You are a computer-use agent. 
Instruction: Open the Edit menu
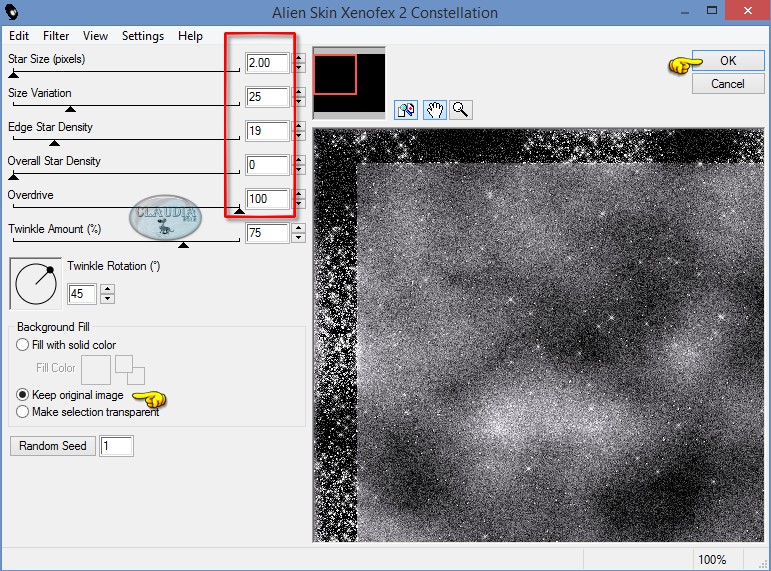[x=19, y=36]
